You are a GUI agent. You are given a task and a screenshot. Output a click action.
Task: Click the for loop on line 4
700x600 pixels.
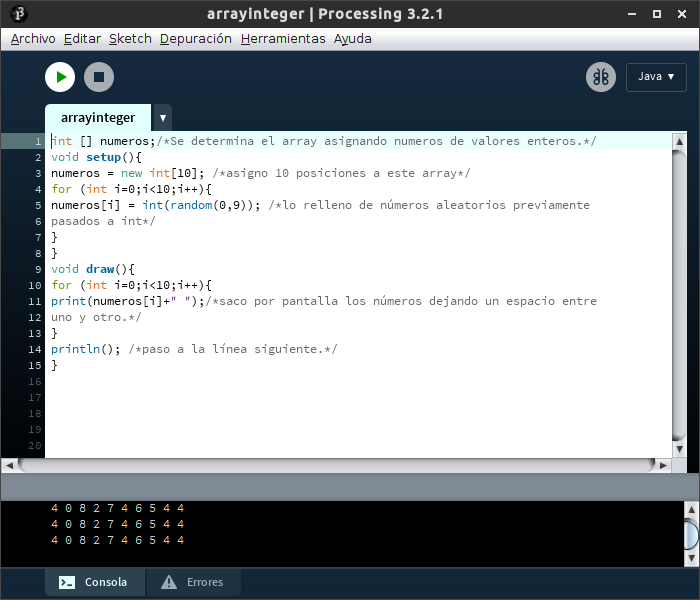[131, 189]
